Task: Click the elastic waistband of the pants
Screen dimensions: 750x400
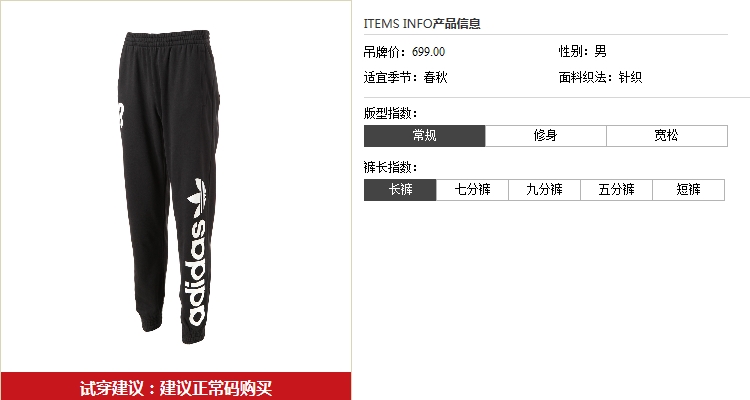Action: 167,38
